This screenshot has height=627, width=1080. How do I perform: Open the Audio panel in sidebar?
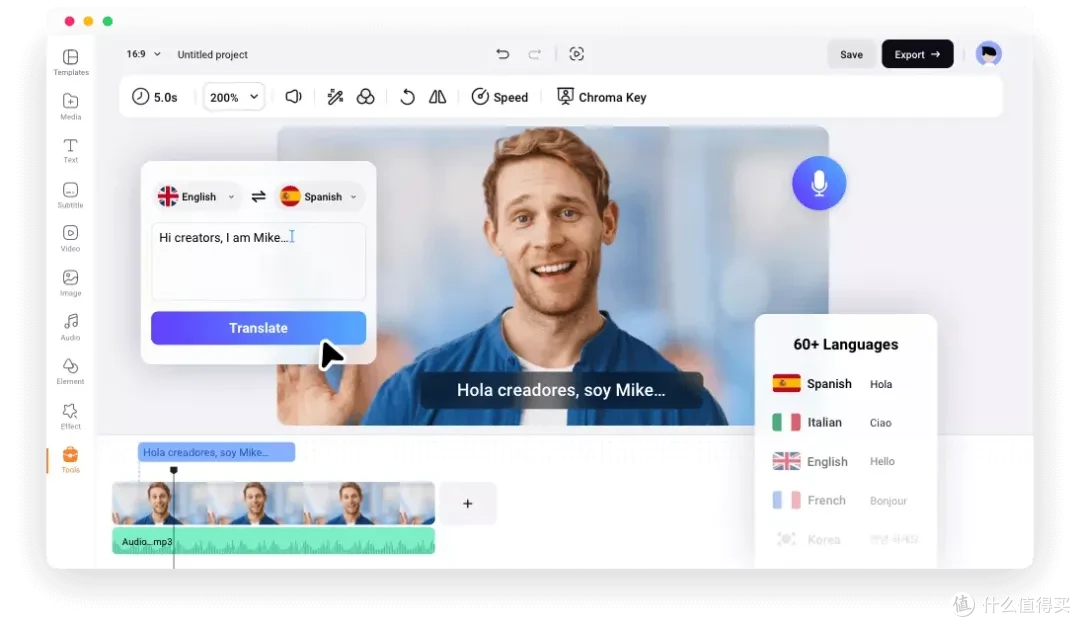(x=70, y=327)
